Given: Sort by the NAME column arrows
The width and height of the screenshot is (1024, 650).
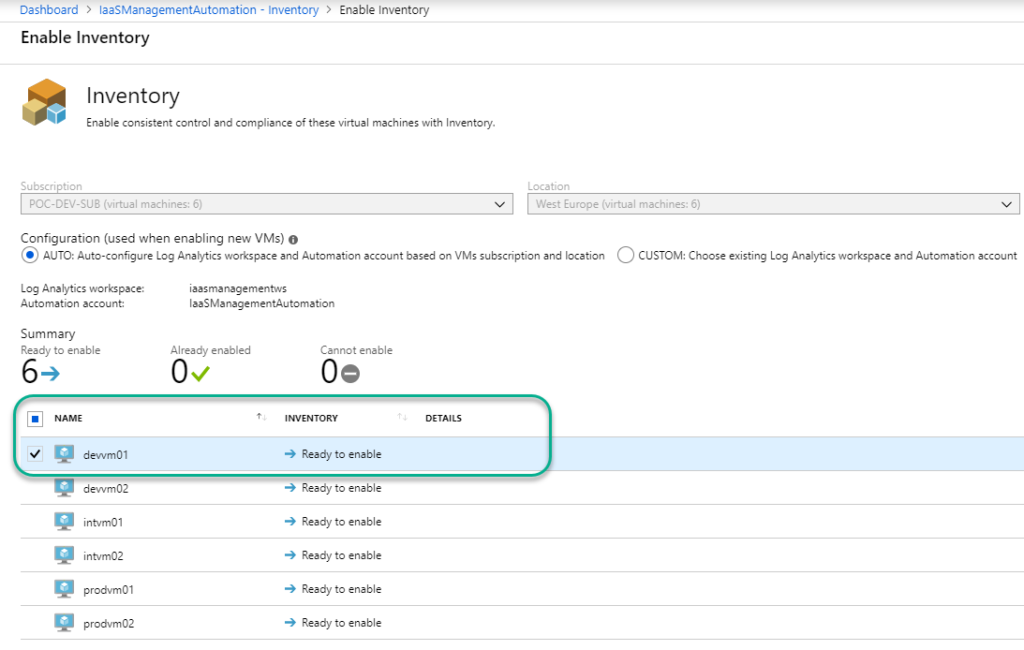Looking at the screenshot, I should point(261,417).
